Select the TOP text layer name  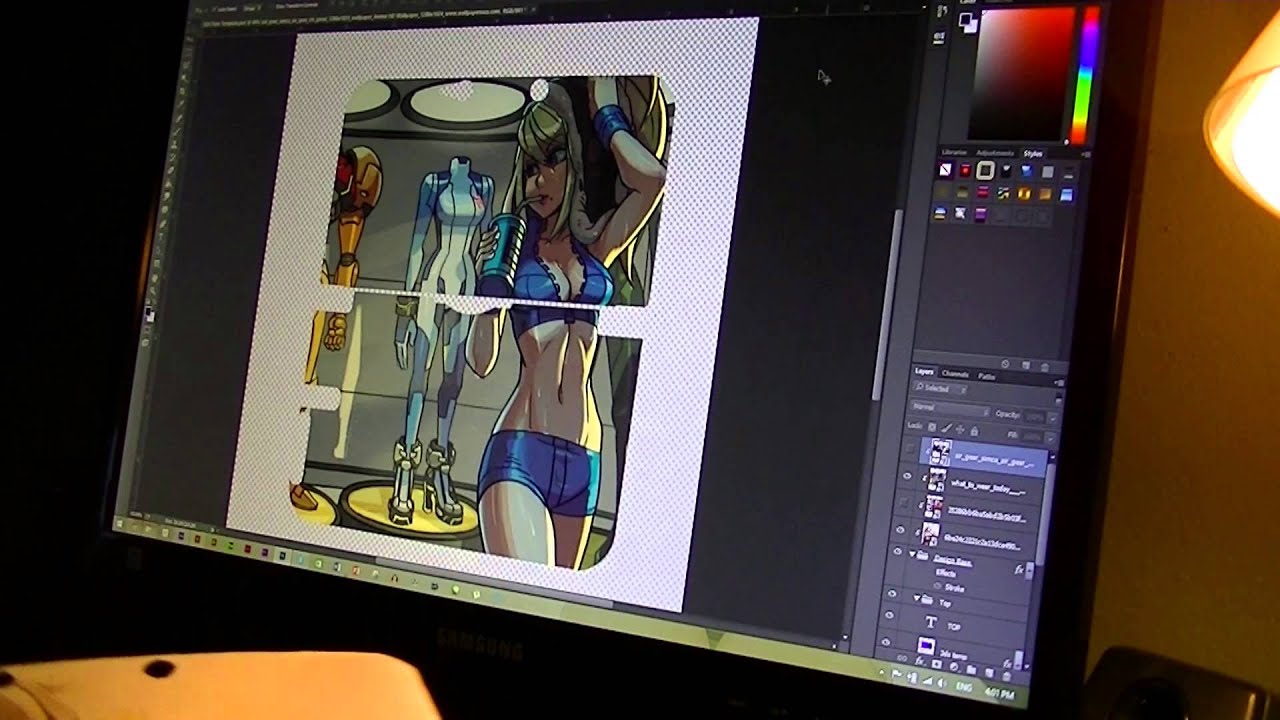[x=953, y=626]
